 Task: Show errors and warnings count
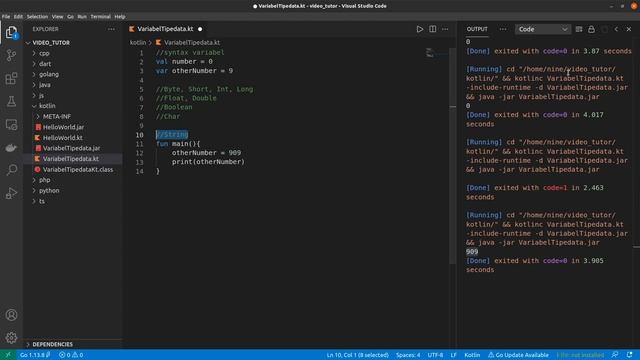pyautogui.click(x=71, y=355)
